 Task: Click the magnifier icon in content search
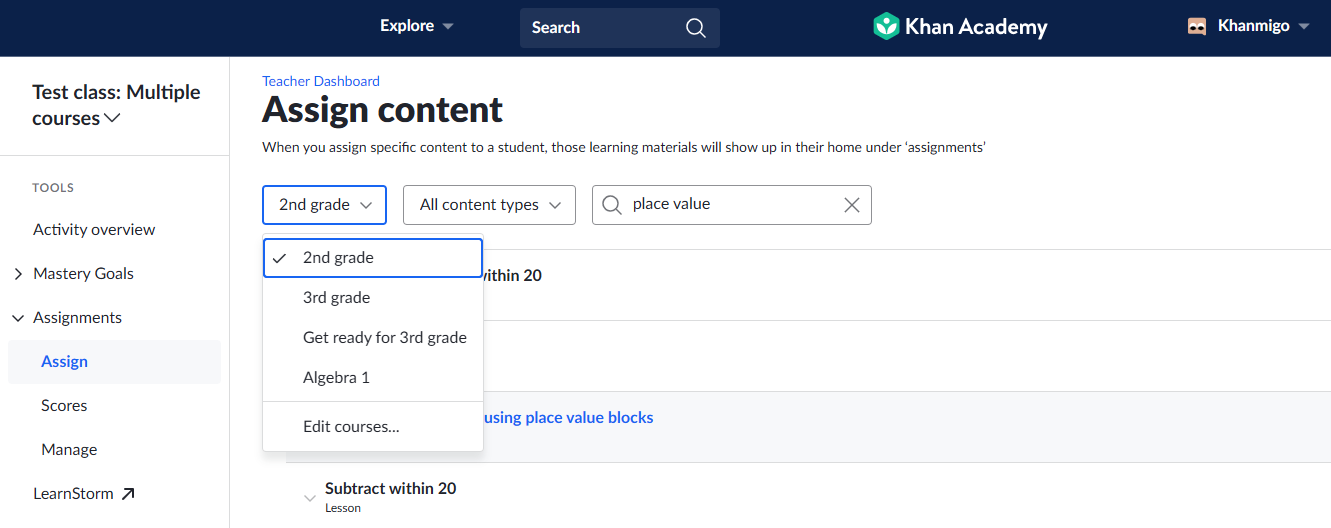click(x=611, y=205)
